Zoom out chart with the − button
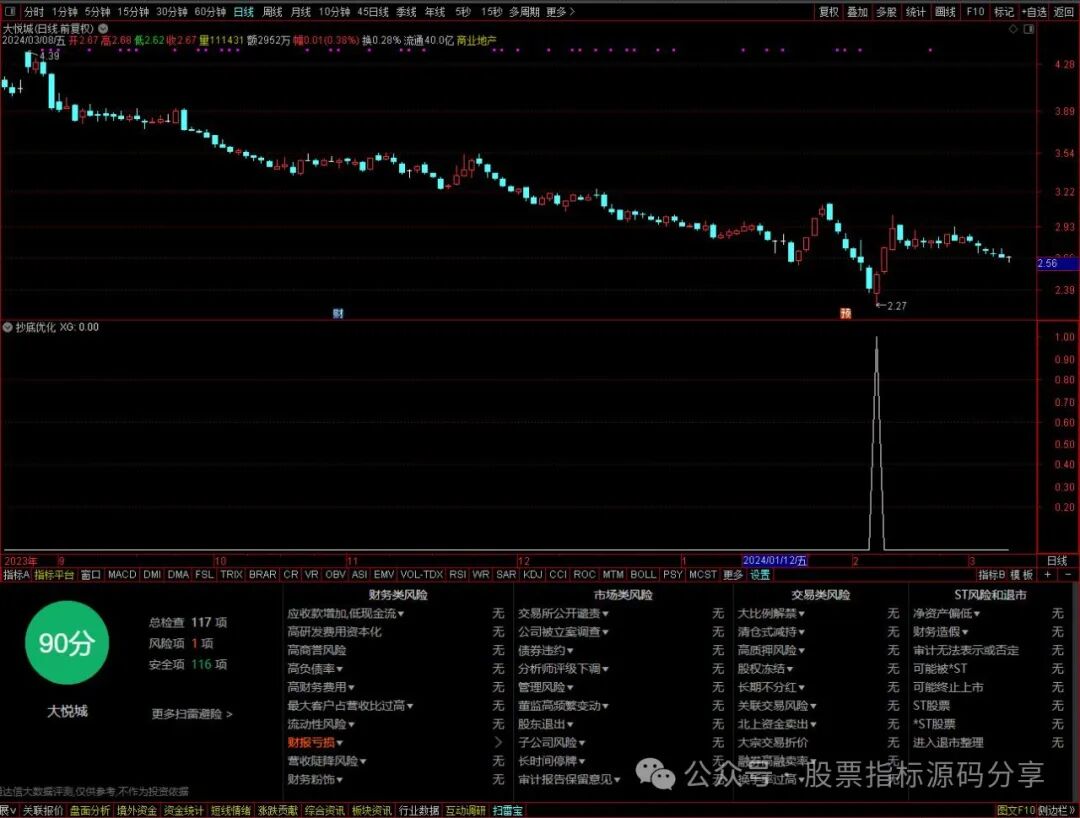This screenshot has width=1080, height=818. 1068,574
